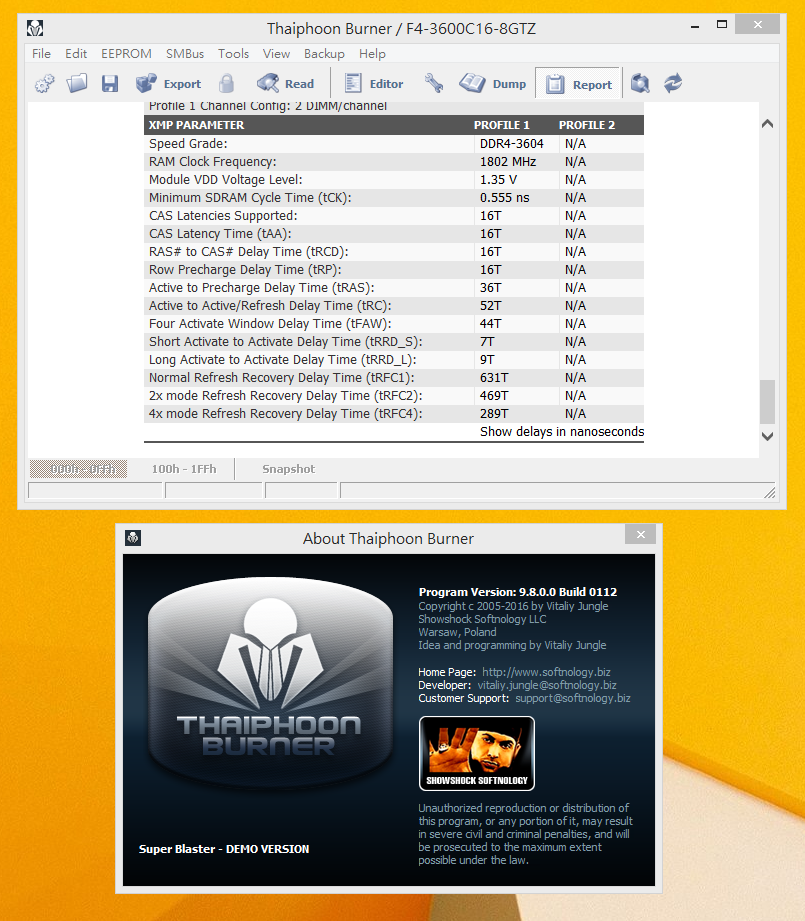
Task: Open file using the folder toolbar icon
Action: (x=77, y=84)
